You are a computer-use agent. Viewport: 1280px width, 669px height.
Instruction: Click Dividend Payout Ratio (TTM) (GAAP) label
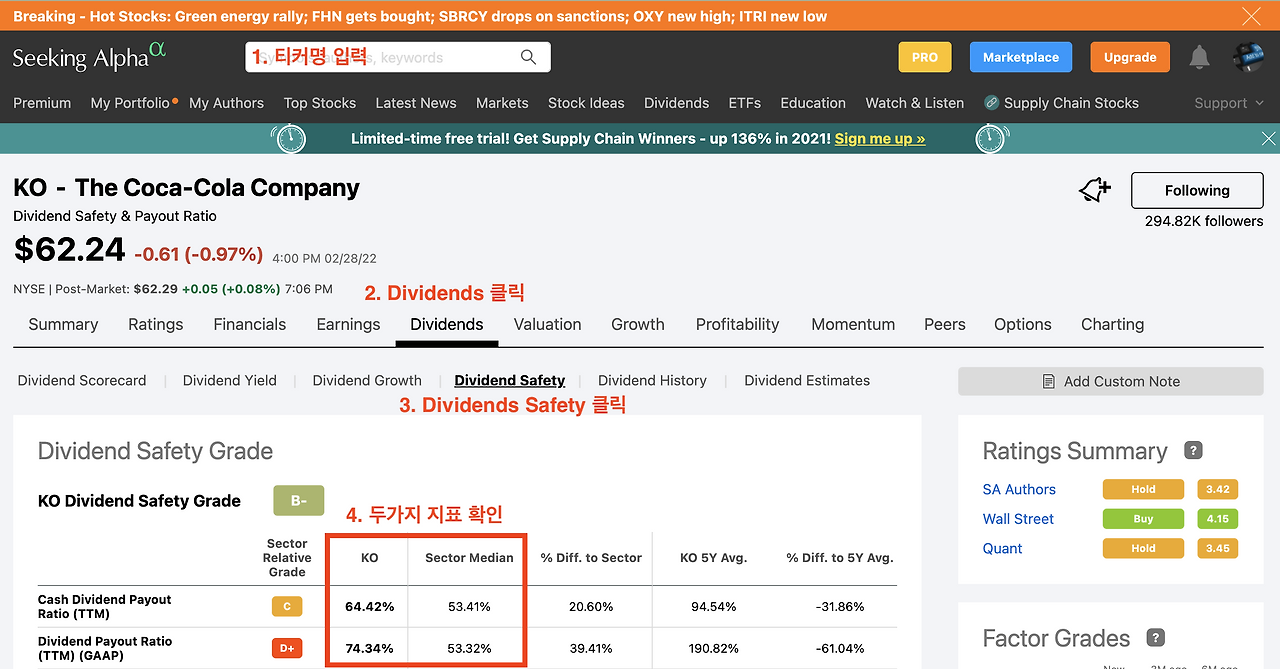(x=105, y=648)
